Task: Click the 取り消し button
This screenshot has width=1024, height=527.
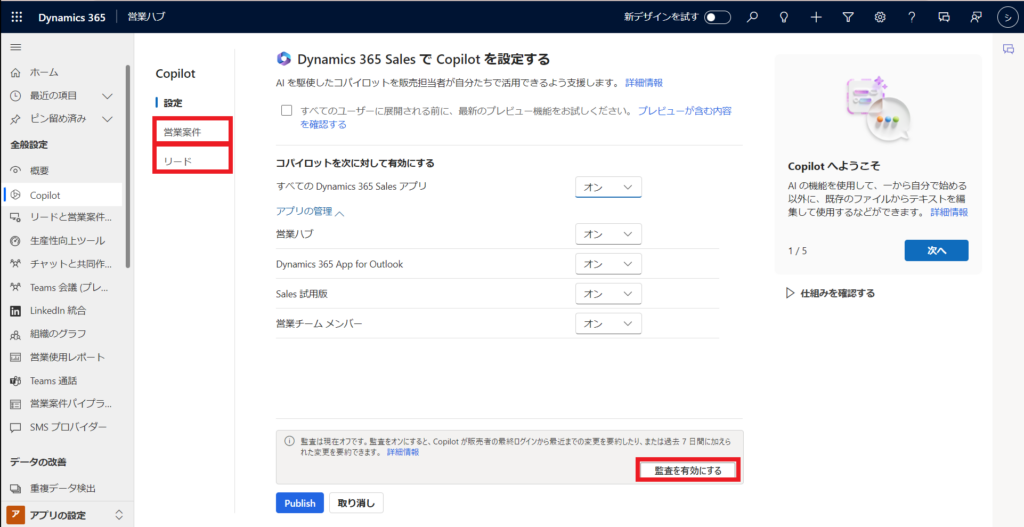Action: coord(357,503)
